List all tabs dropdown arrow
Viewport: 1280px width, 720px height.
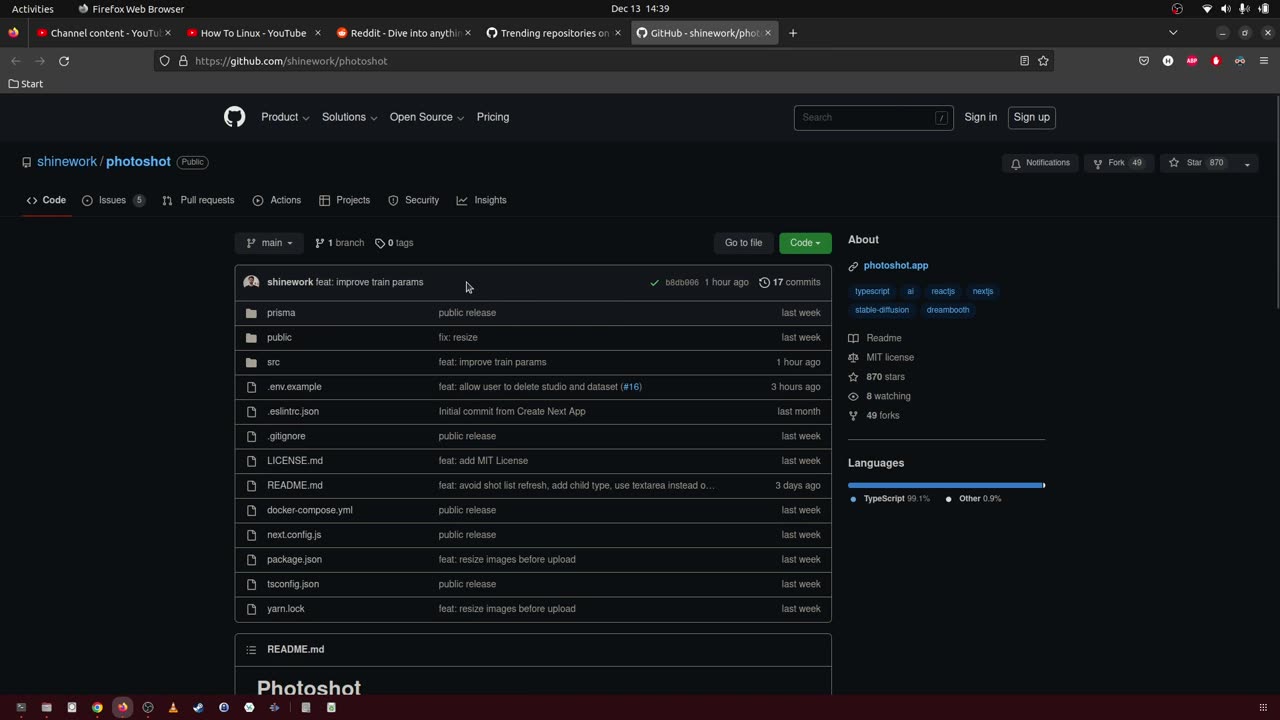[1173, 33]
